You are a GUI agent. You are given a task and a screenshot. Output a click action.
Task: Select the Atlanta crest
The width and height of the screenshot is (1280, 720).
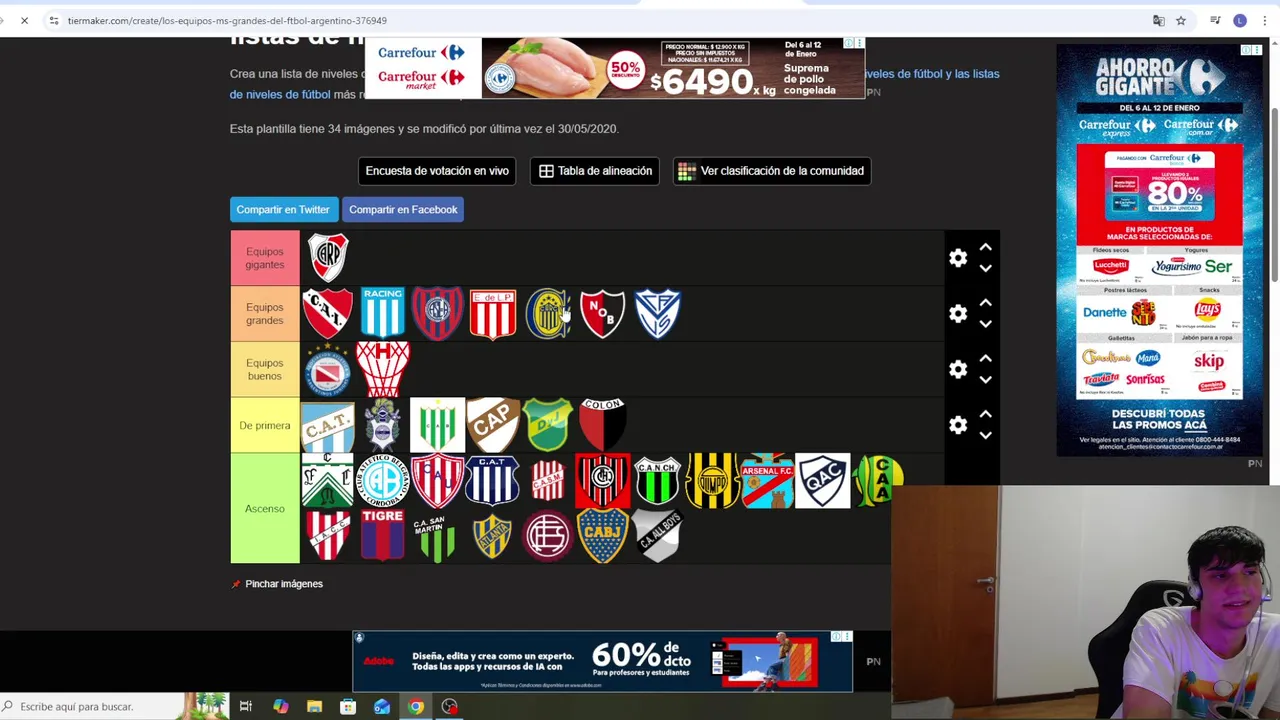pyautogui.click(x=492, y=537)
